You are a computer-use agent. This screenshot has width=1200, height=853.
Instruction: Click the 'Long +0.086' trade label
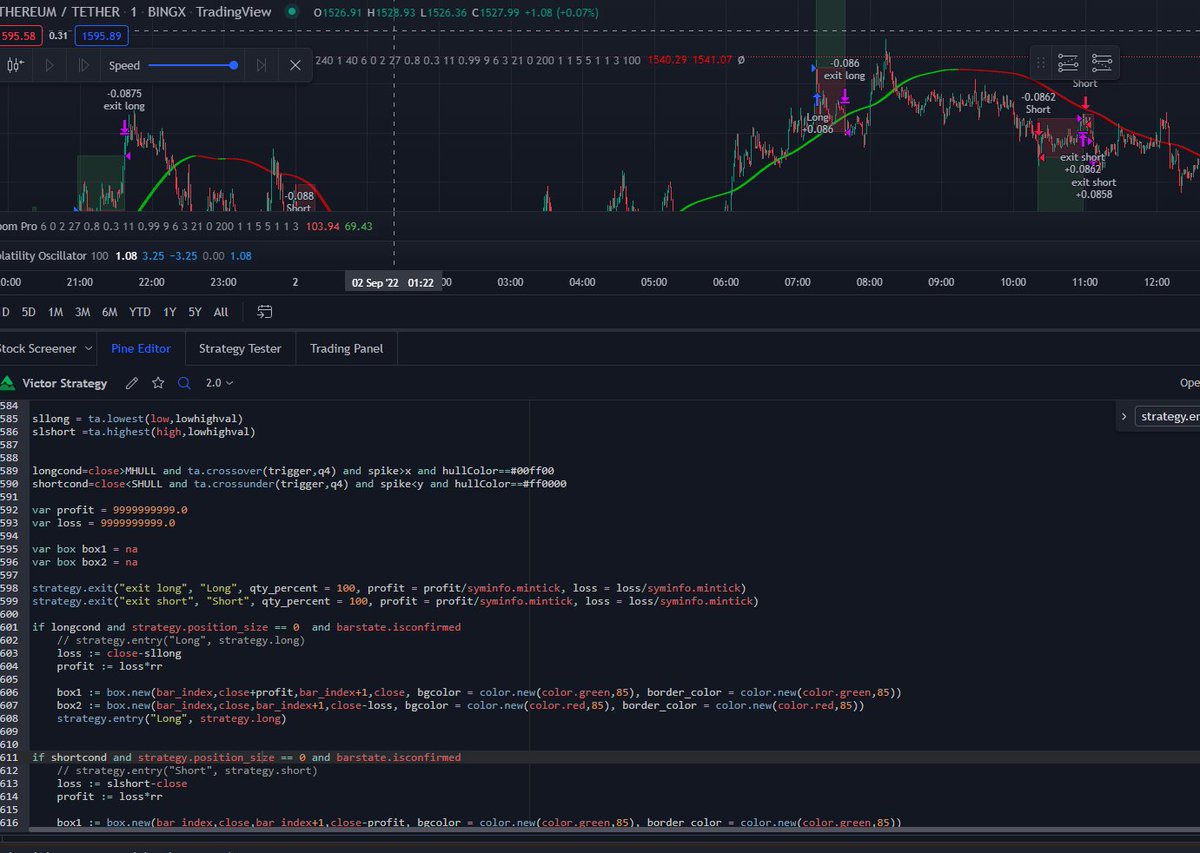819,123
